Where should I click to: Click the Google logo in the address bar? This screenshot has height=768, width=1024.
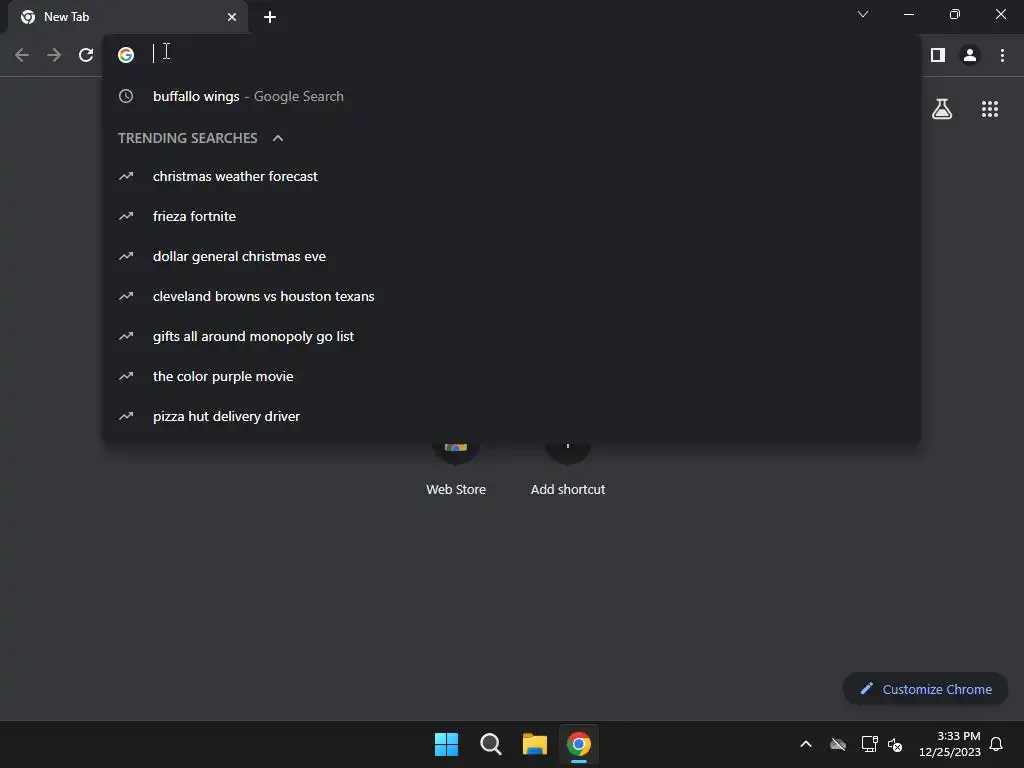(126, 55)
